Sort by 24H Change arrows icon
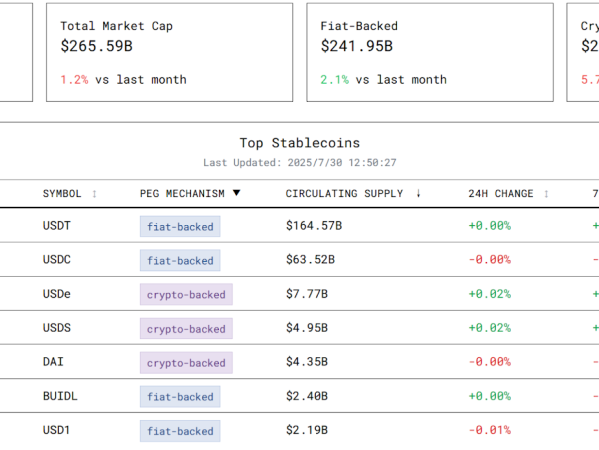Viewport: 599px width, 450px height. point(546,194)
